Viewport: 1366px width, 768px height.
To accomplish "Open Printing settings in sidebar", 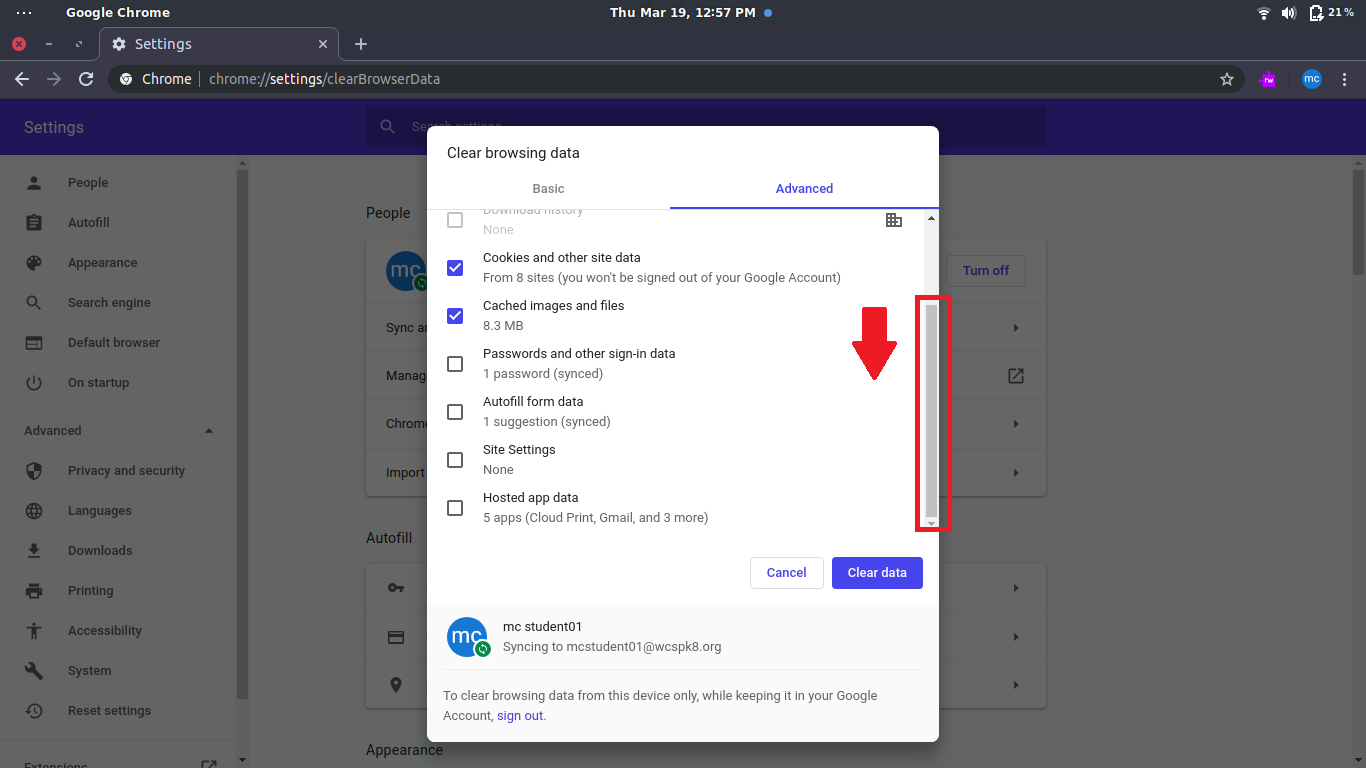I will coord(90,591).
